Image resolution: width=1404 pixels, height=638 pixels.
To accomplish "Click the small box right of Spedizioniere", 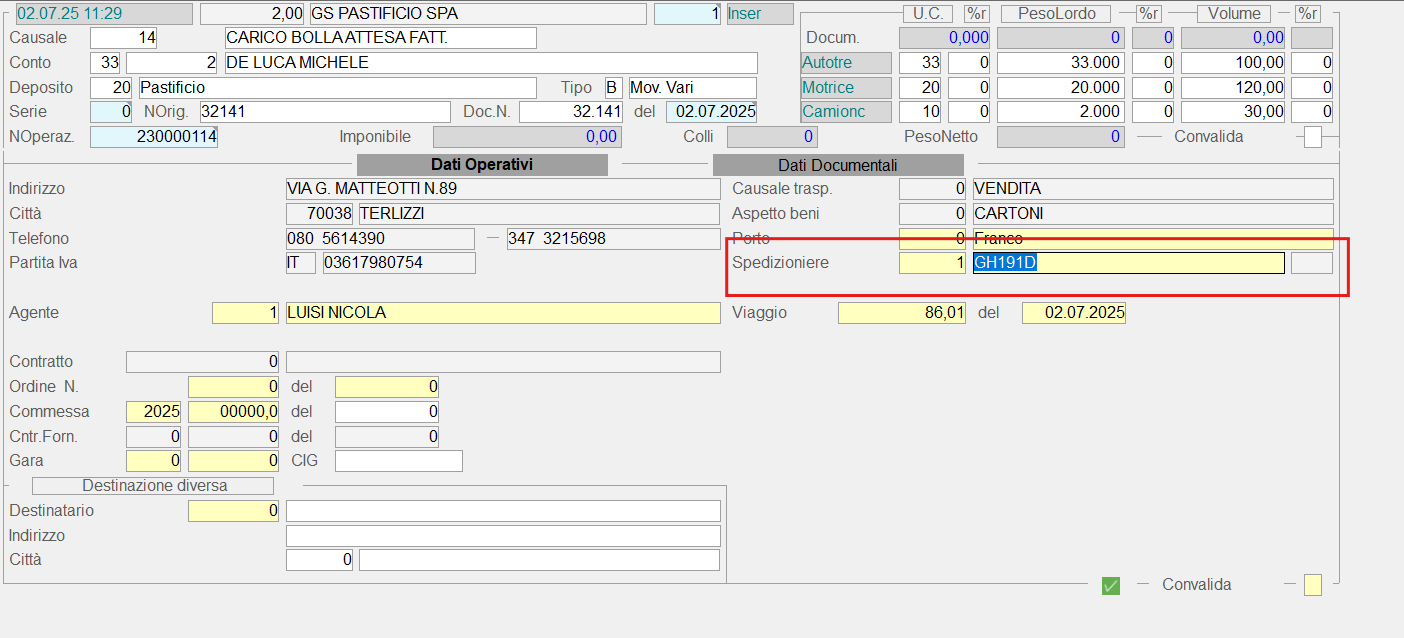I will [1311, 263].
